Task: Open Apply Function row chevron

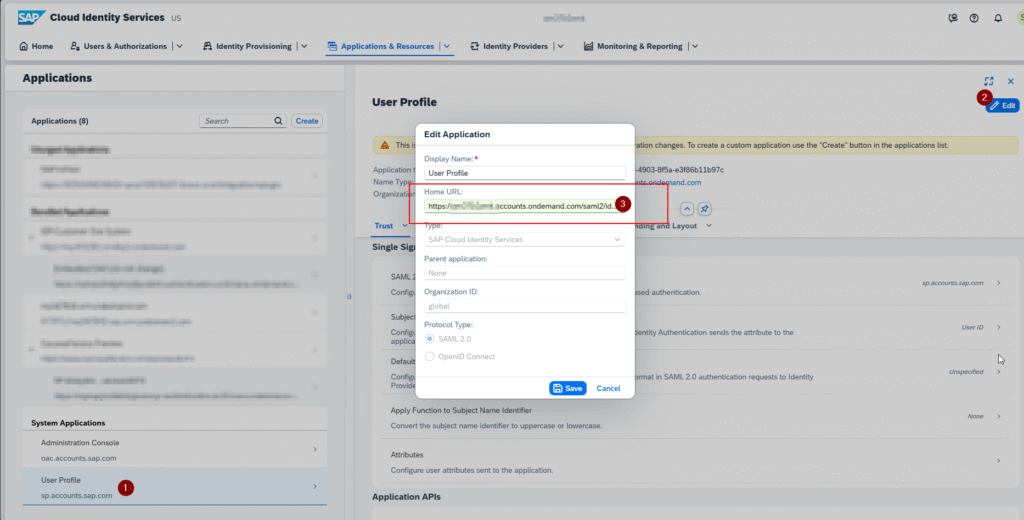Action: tap(999, 416)
